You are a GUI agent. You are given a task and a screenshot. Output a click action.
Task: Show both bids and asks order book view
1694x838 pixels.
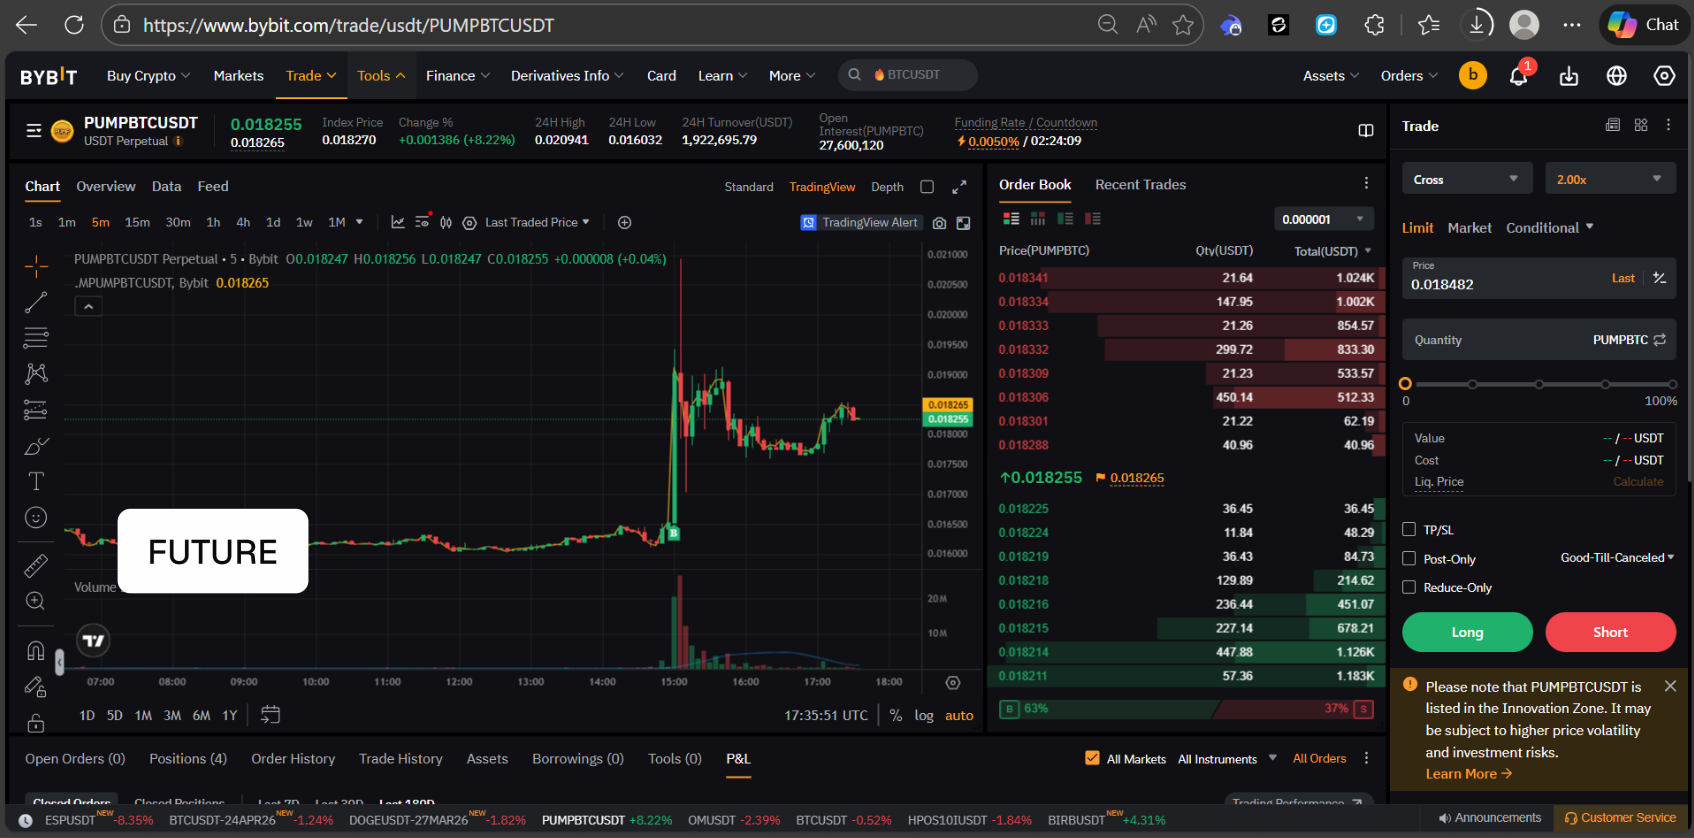[x=1011, y=218]
